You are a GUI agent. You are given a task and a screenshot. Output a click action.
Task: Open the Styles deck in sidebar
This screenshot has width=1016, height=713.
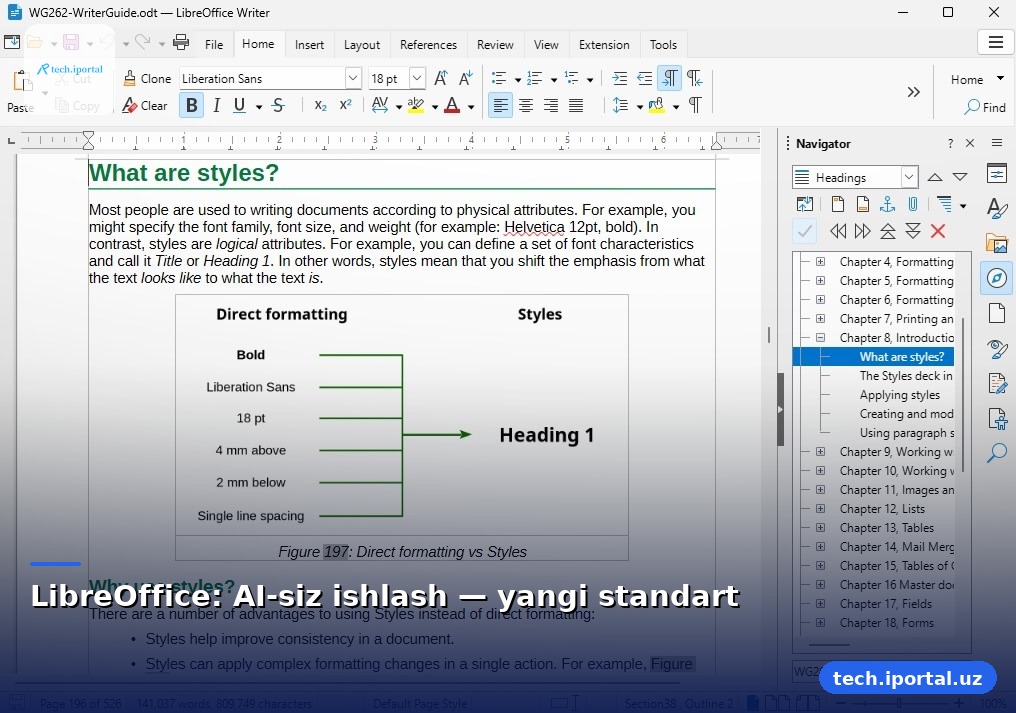[x=997, y=207]
